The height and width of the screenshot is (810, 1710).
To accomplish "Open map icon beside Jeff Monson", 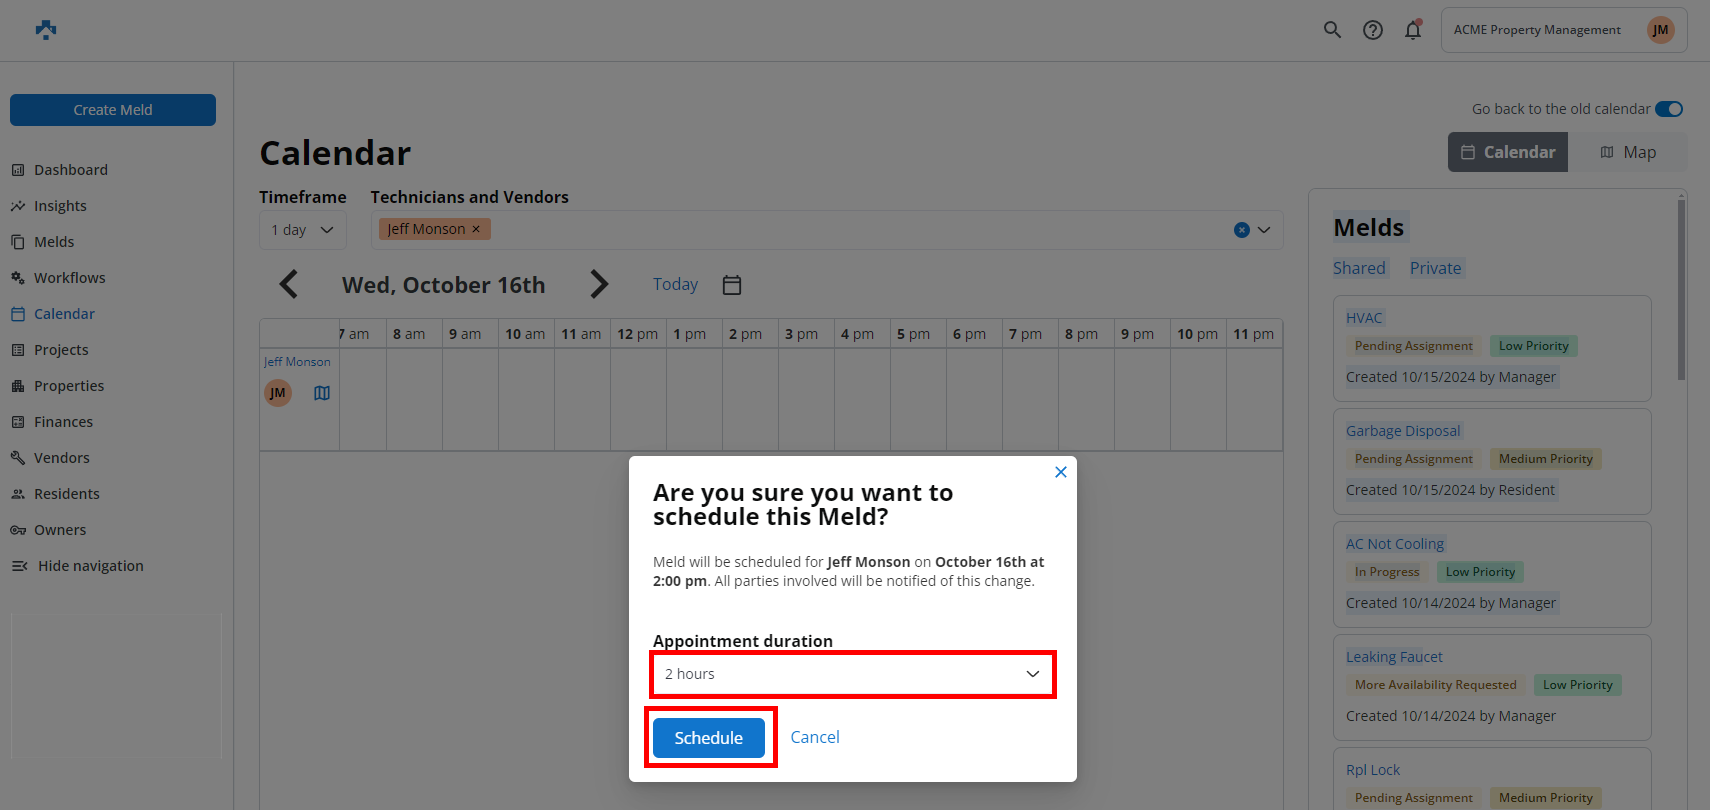I will point(322,393).
